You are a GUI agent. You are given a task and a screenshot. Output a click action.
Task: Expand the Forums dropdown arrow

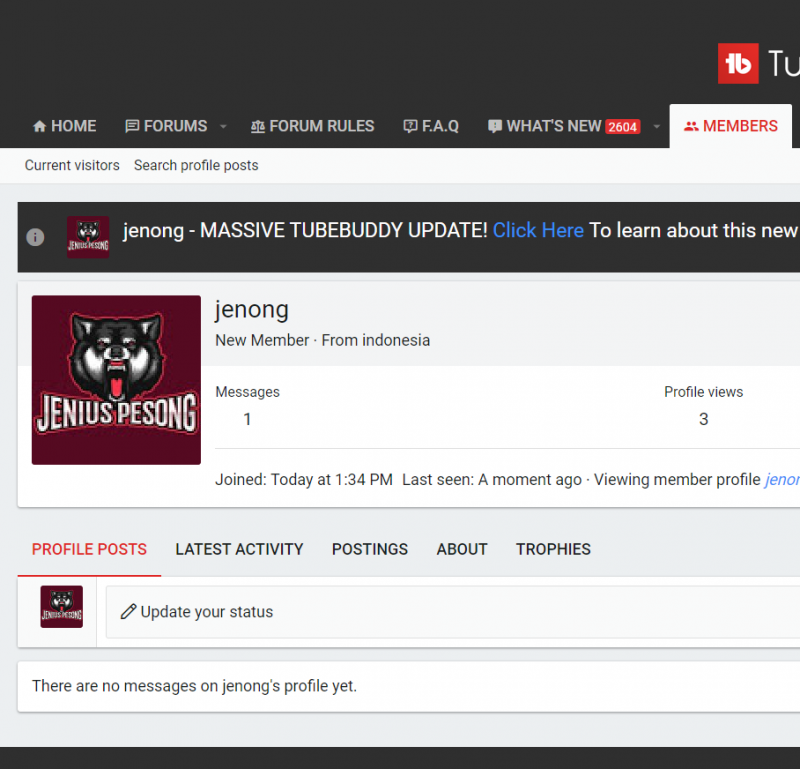point(223,127)
